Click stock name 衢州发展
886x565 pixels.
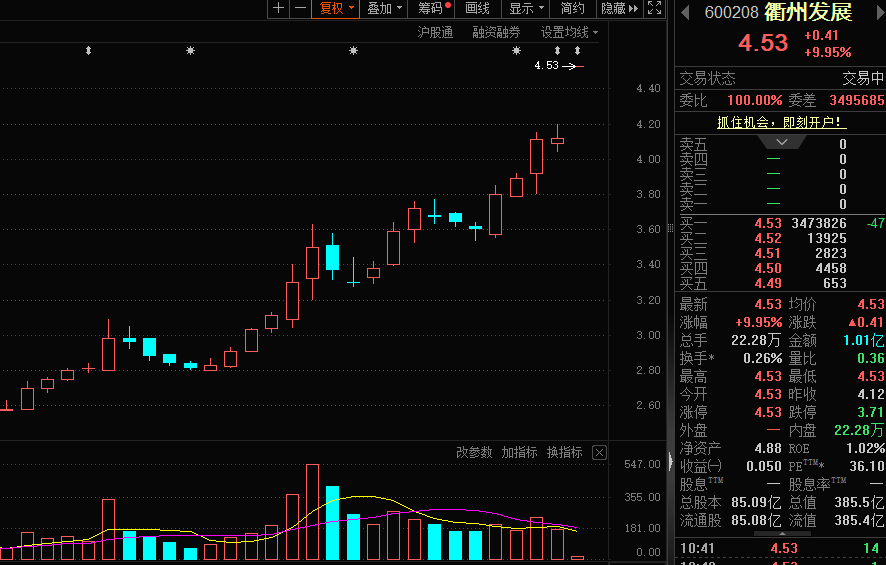point(809,12)
